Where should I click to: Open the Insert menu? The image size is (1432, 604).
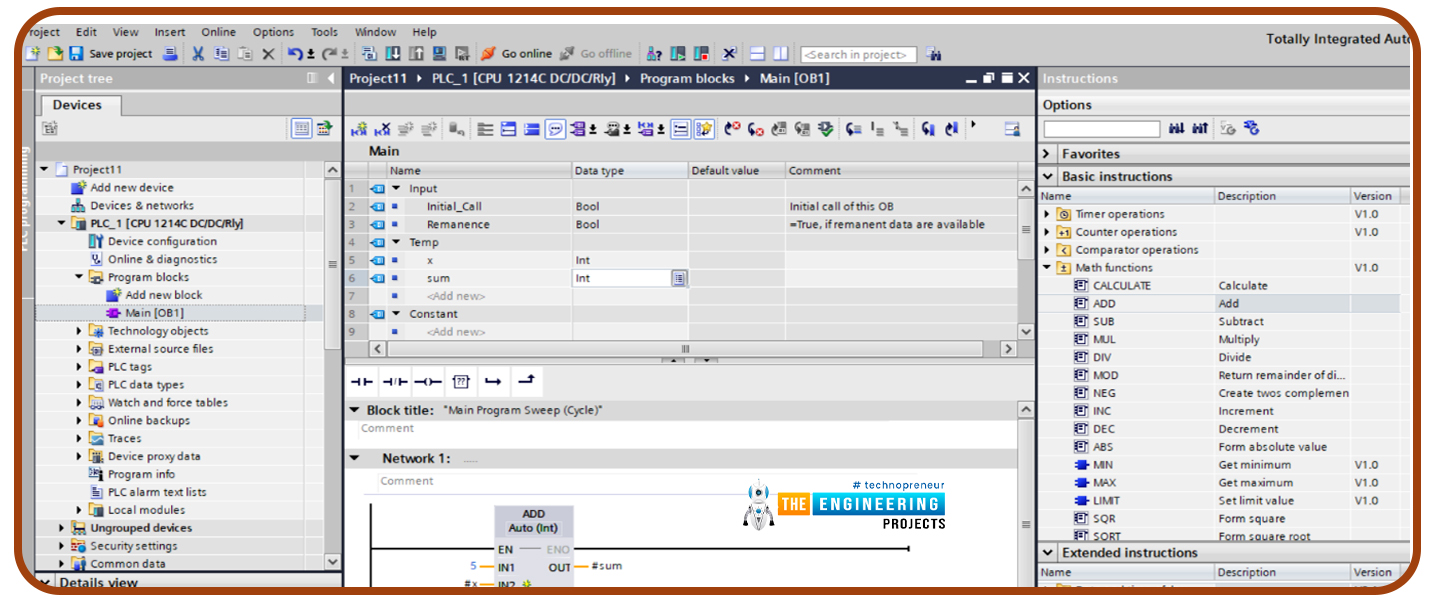tap(170, 32)
